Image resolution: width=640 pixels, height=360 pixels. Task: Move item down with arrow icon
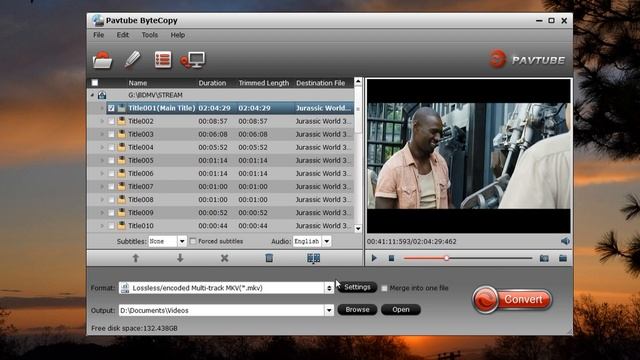[180, 258]
